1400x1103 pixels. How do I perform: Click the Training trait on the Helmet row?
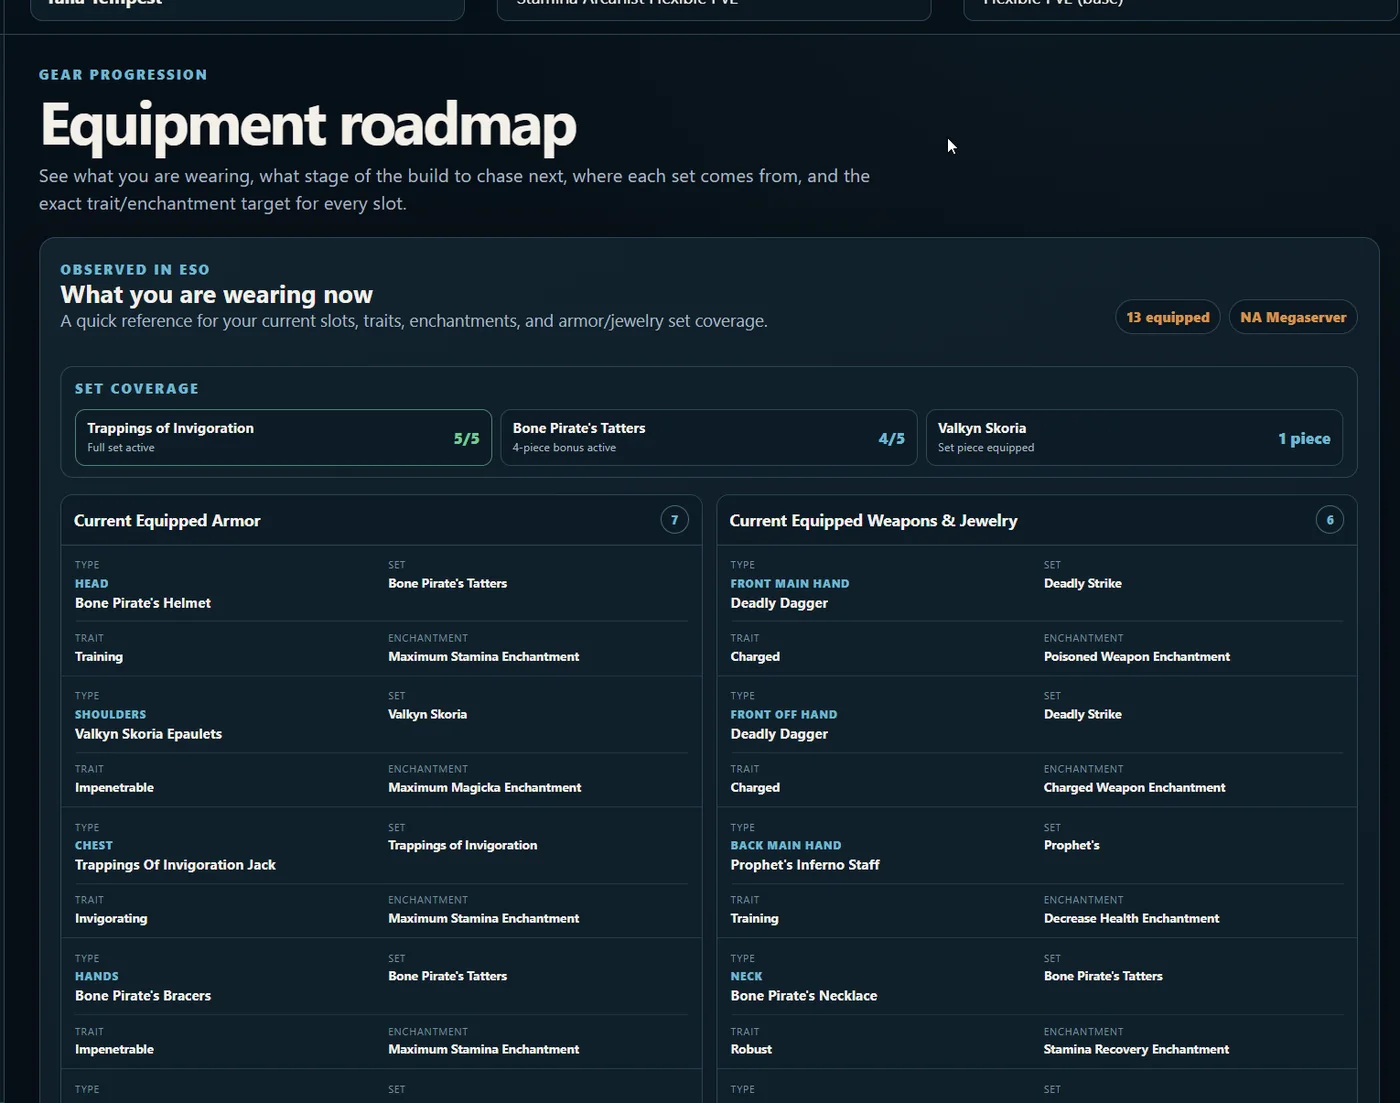coord(99,657)
